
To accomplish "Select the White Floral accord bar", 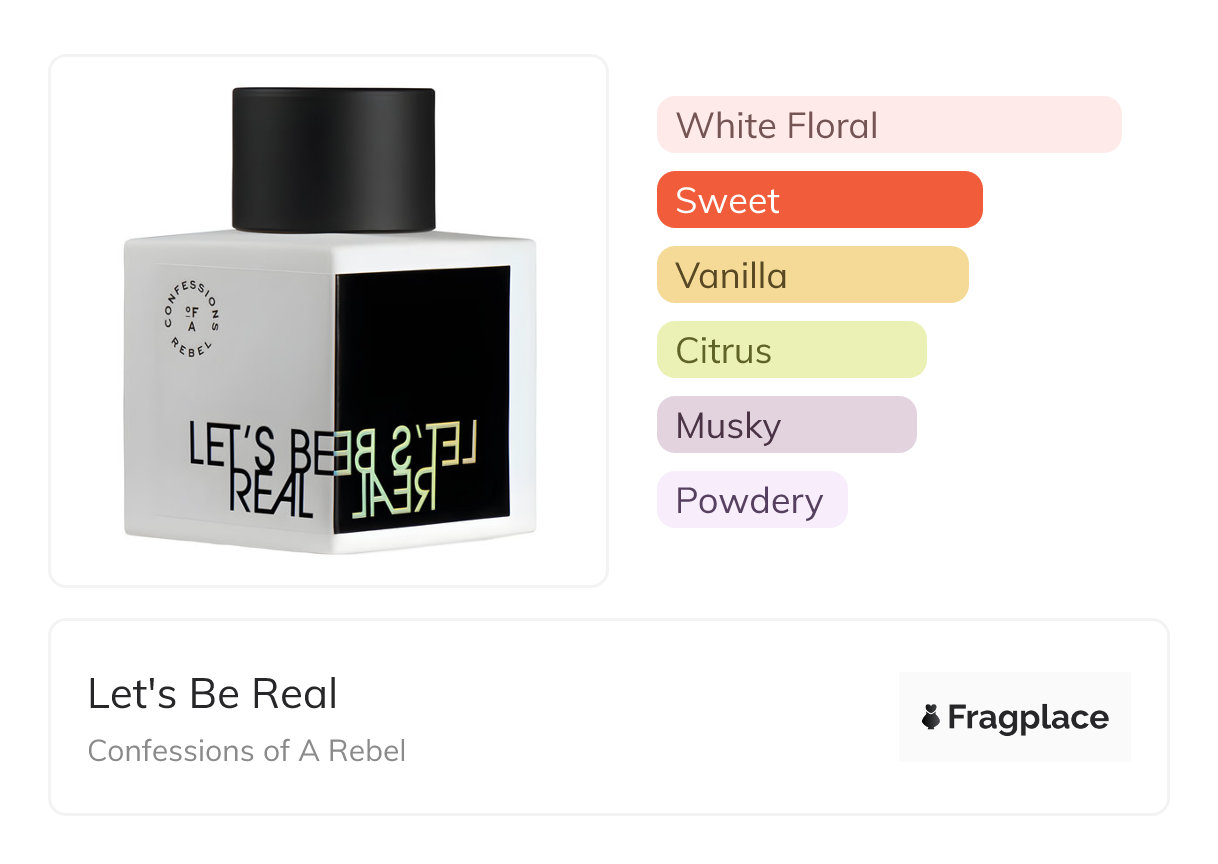I will point(888,125).
